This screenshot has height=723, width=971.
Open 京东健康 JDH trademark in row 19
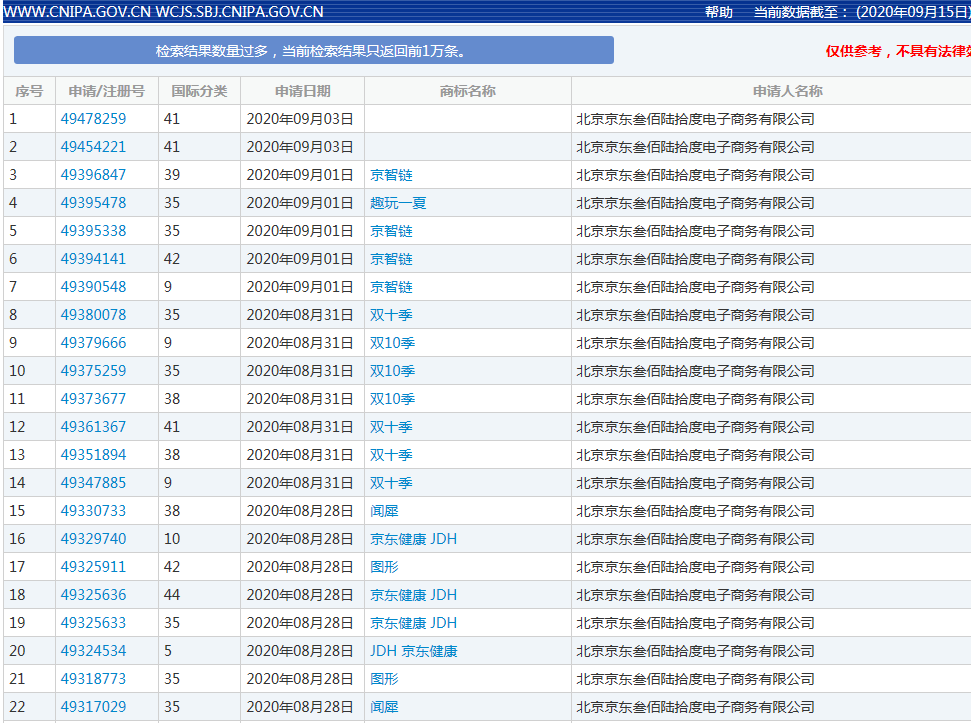[414, 623]
